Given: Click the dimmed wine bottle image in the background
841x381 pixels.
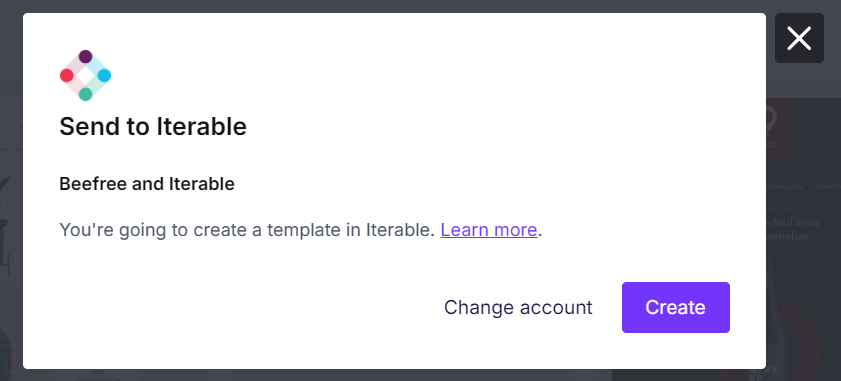Looking at the screenshot, I should click(x=773, y=306).
